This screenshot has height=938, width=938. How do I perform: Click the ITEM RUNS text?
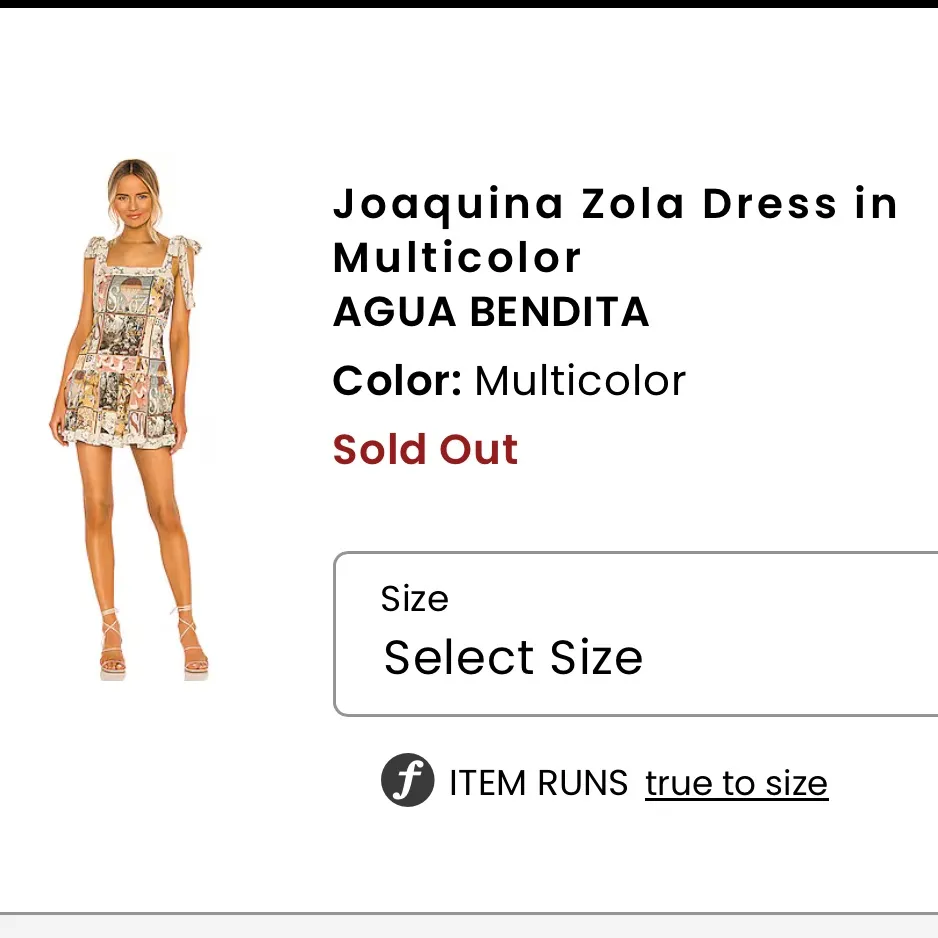(539, 783)
